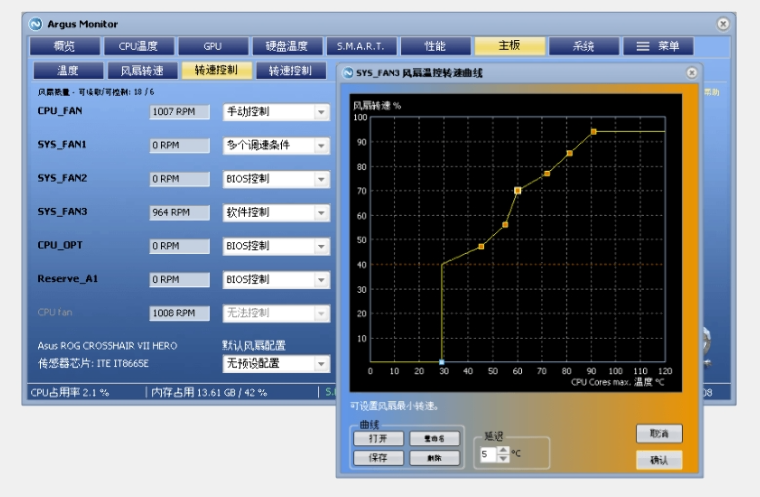This screenshot has width=760, height=497.
Task: Click the CPU fan 1008 RPM field
Action: [179, 313]
